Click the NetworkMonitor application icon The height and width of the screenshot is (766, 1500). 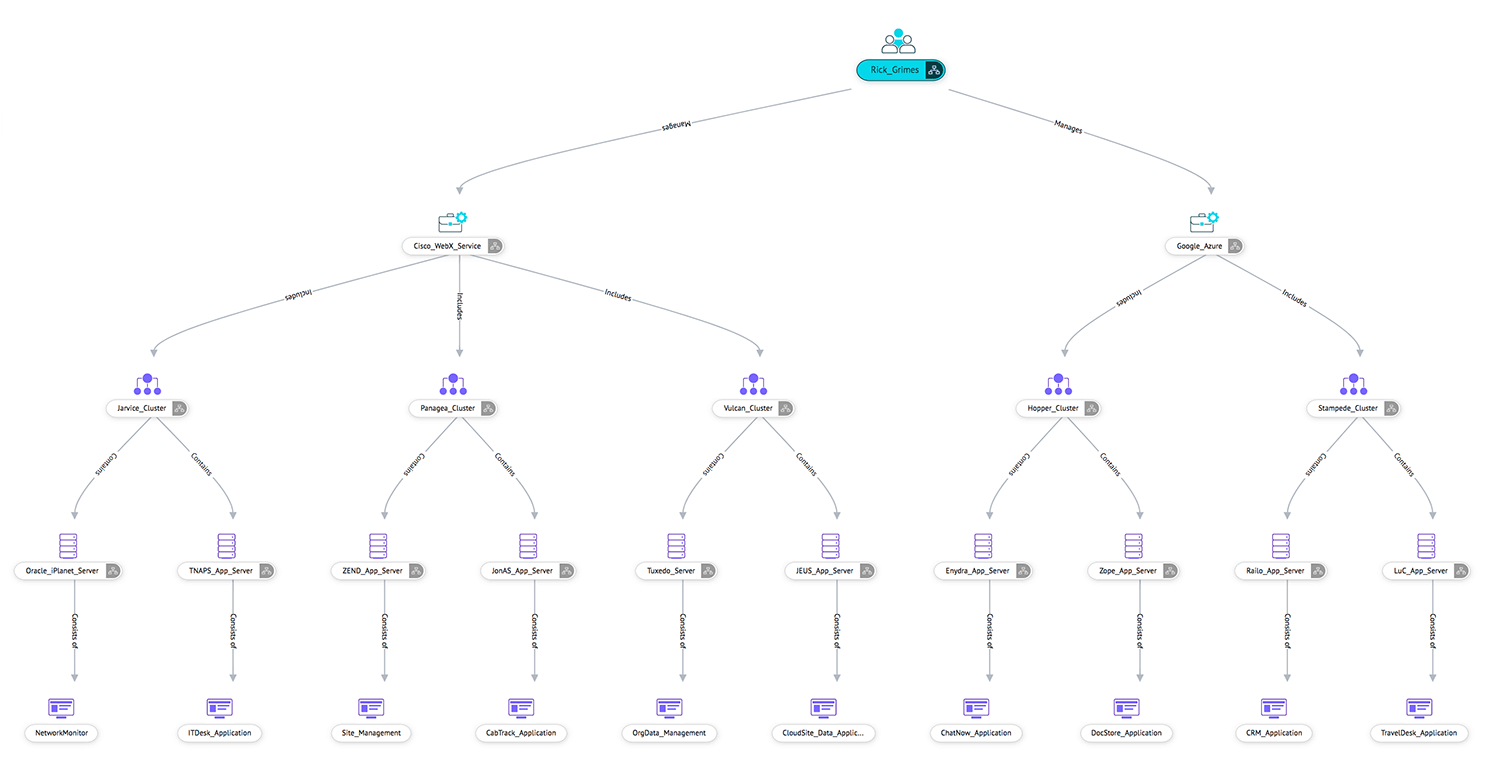[61, 708]
